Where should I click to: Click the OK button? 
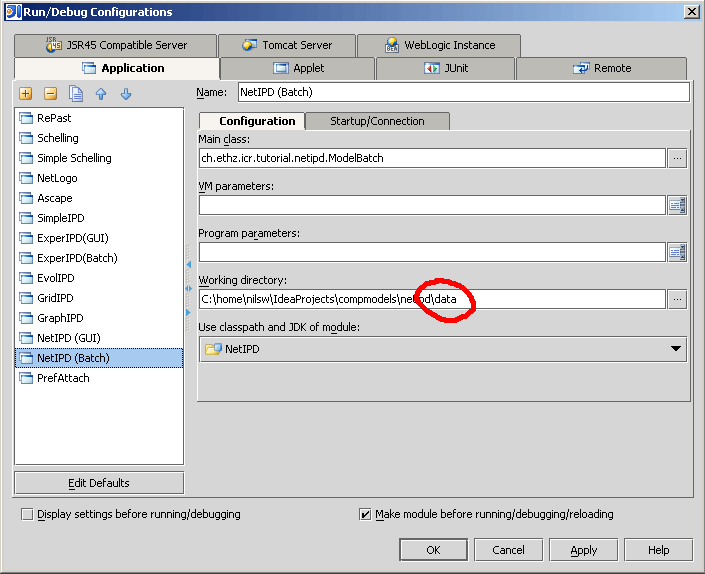[x=433, y=550]
